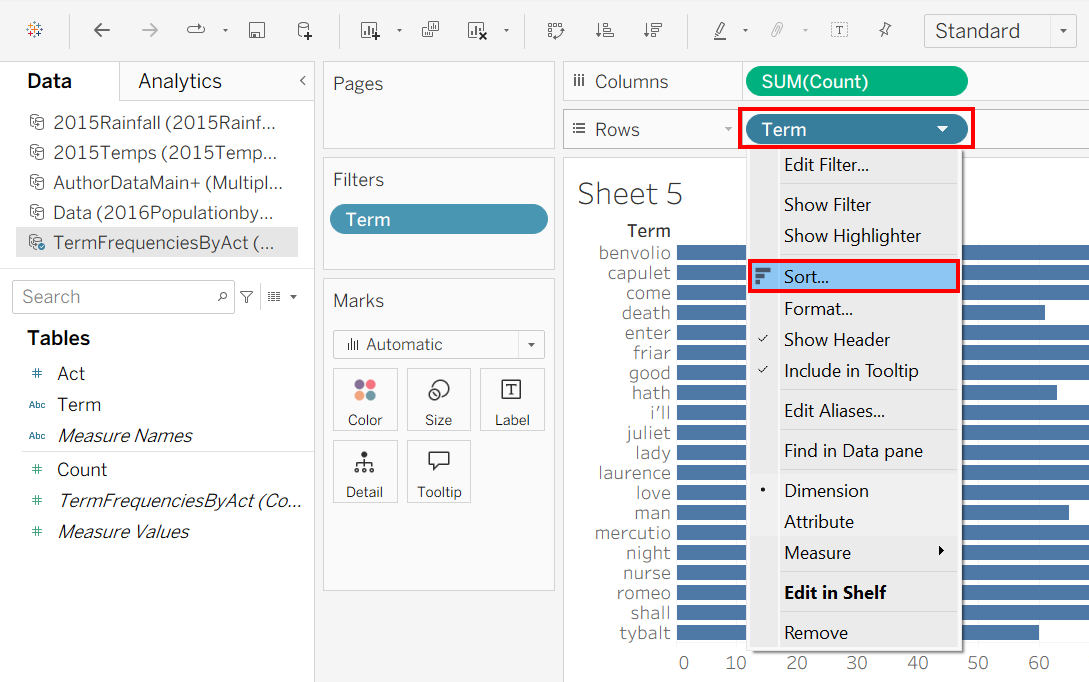Click the Size button on Marks card
This screenshot has width=1089, height=682.
(x=438, y=399)
